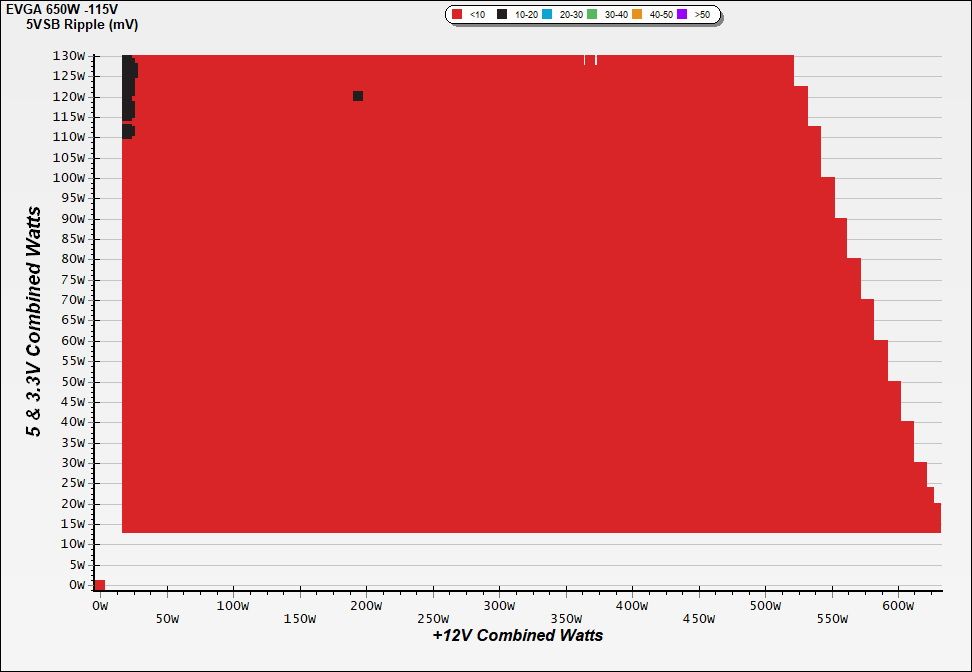Click the '200w' x-axis label
The height and width of the screenshot is (672, 972).
[366, 606]
